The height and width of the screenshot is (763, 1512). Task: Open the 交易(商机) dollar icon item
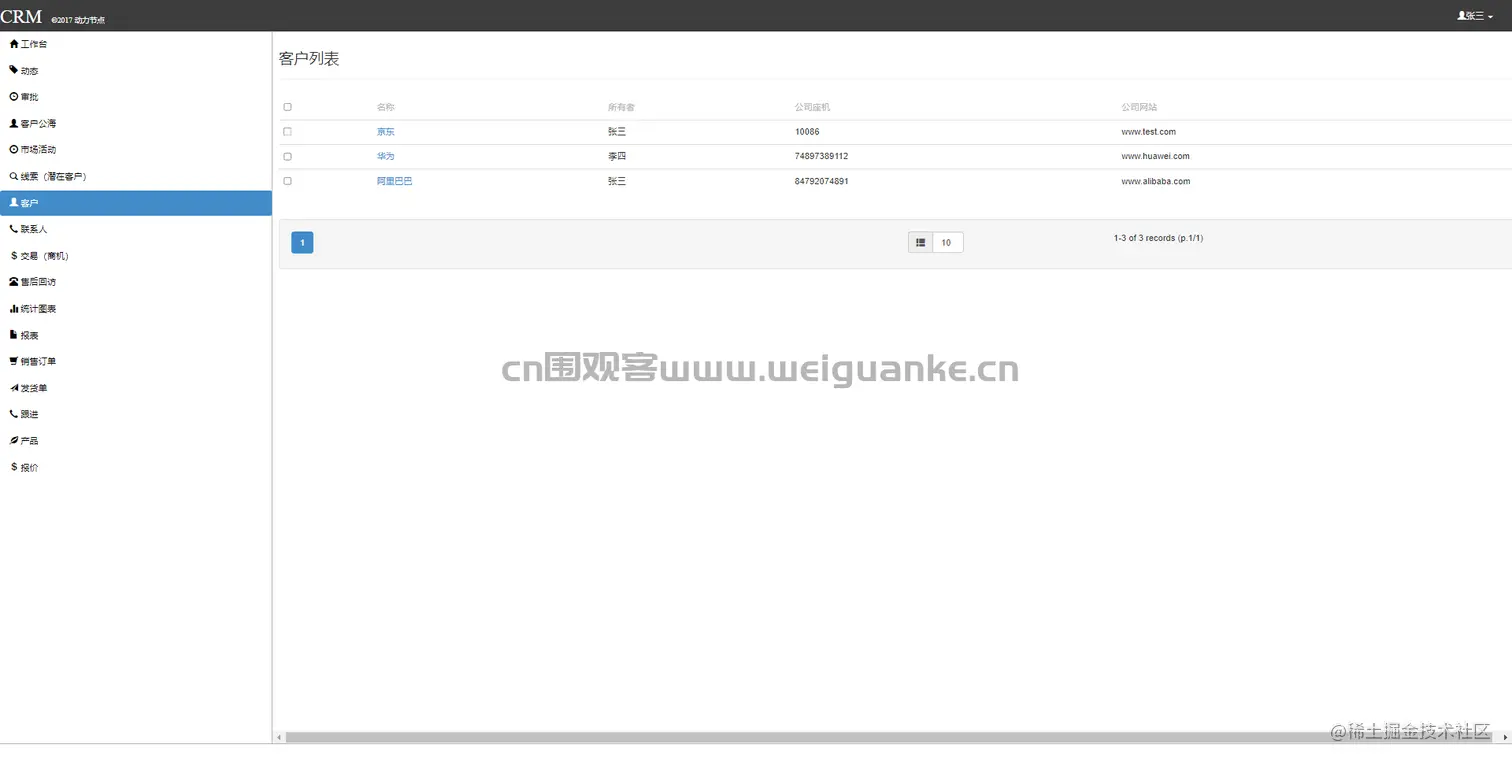click(x=39, y=256)
